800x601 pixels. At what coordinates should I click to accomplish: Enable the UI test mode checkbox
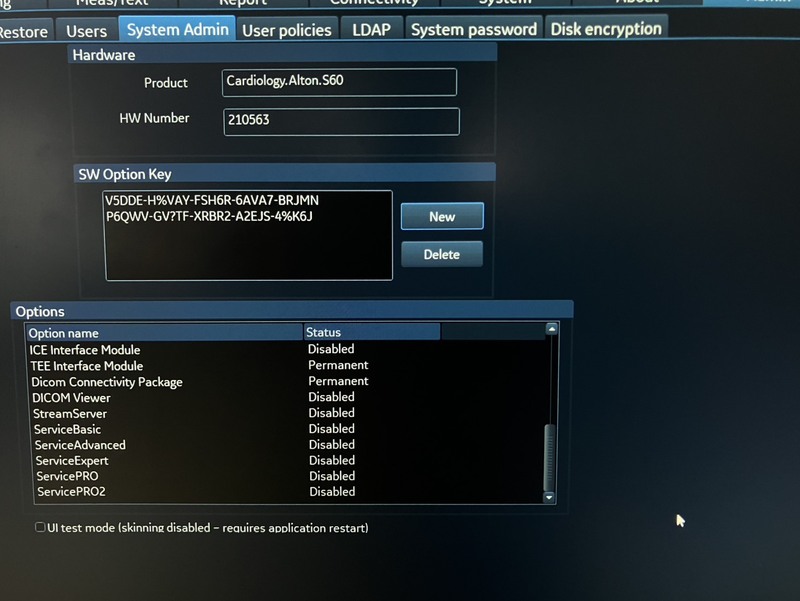tap(40, 527)
